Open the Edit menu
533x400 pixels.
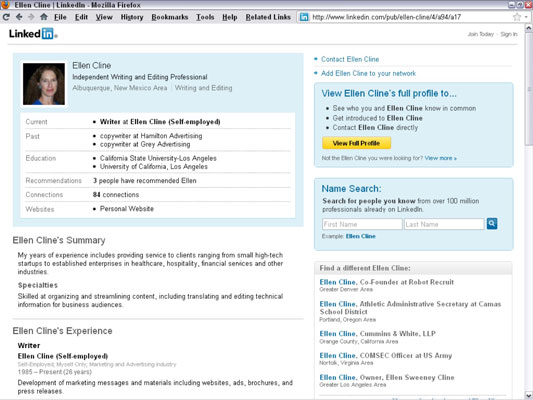point(81,17)
